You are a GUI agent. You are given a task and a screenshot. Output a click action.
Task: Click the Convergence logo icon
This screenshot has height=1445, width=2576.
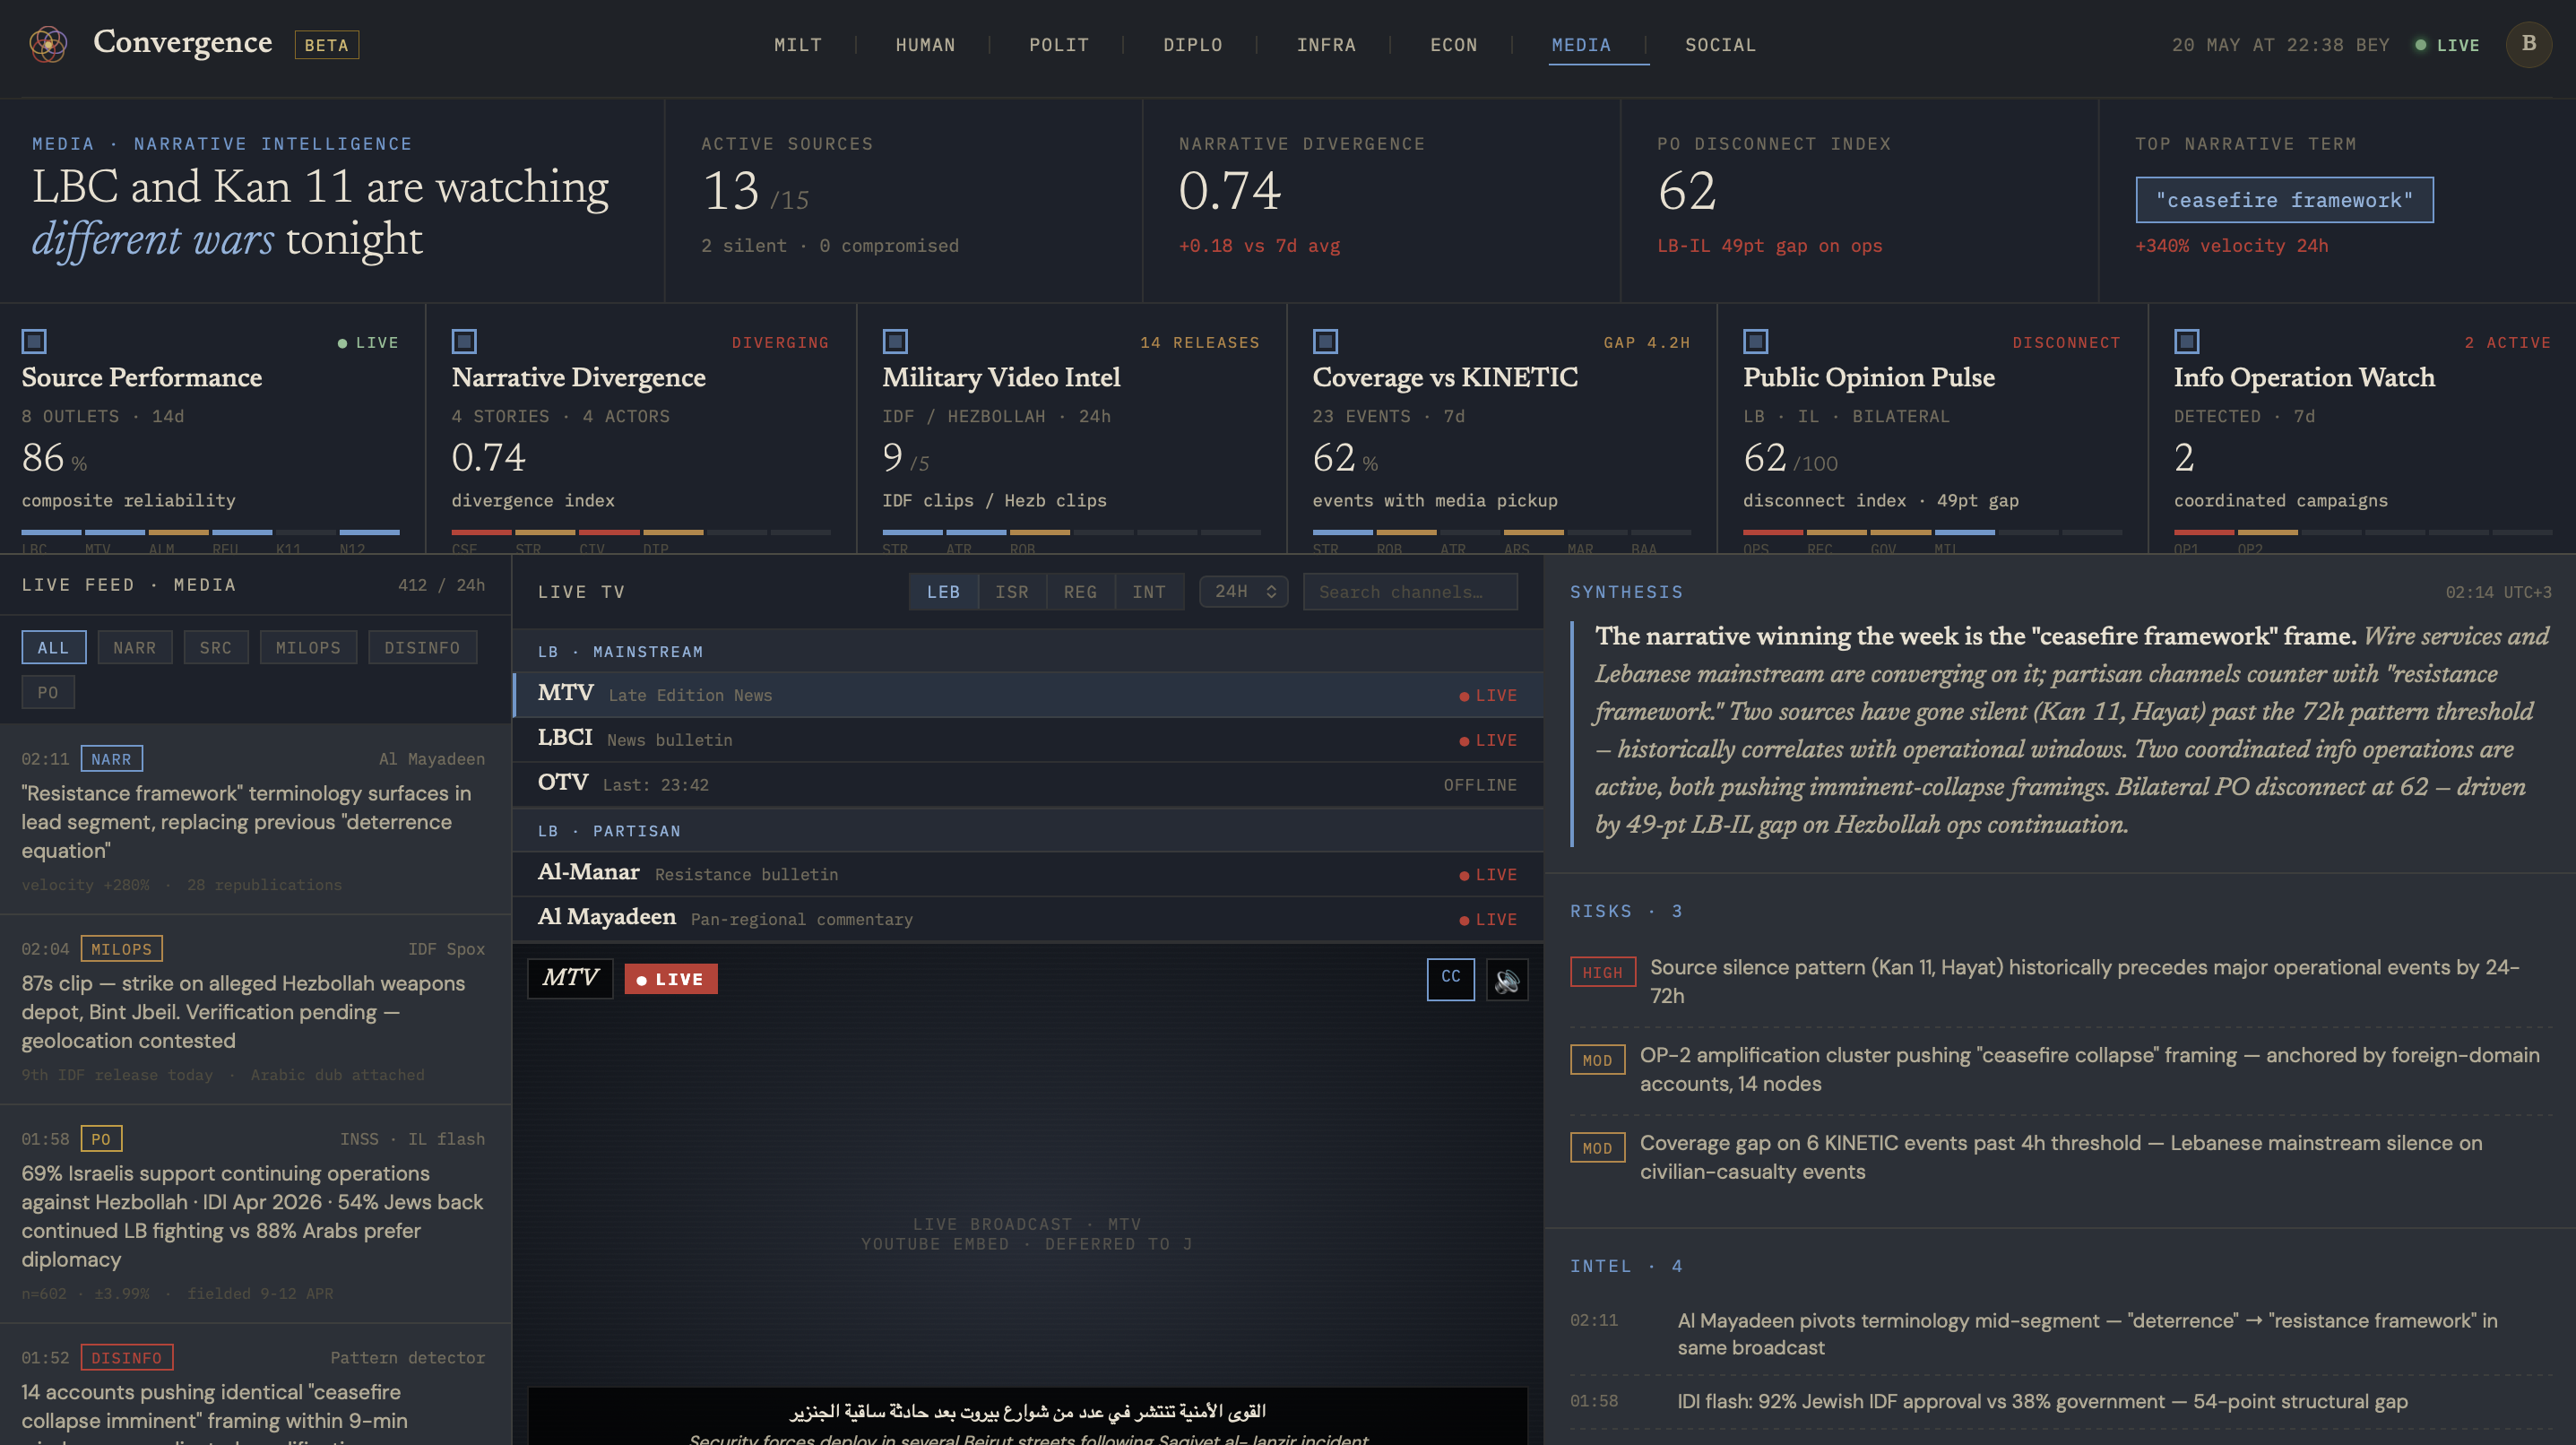click(x=47, y=44)
